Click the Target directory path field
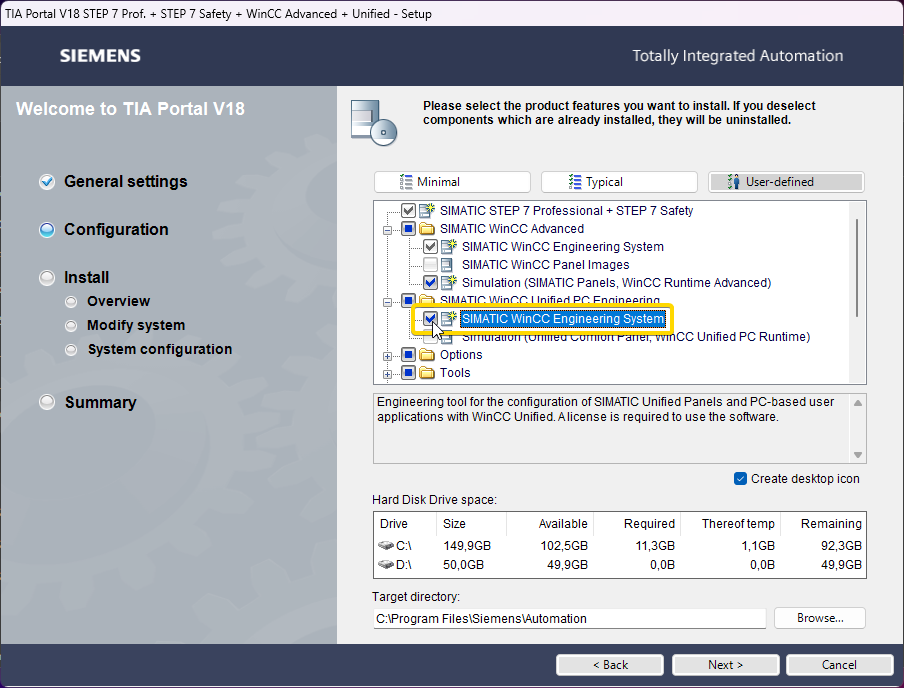The image size is (904, 688). point(570,618)
